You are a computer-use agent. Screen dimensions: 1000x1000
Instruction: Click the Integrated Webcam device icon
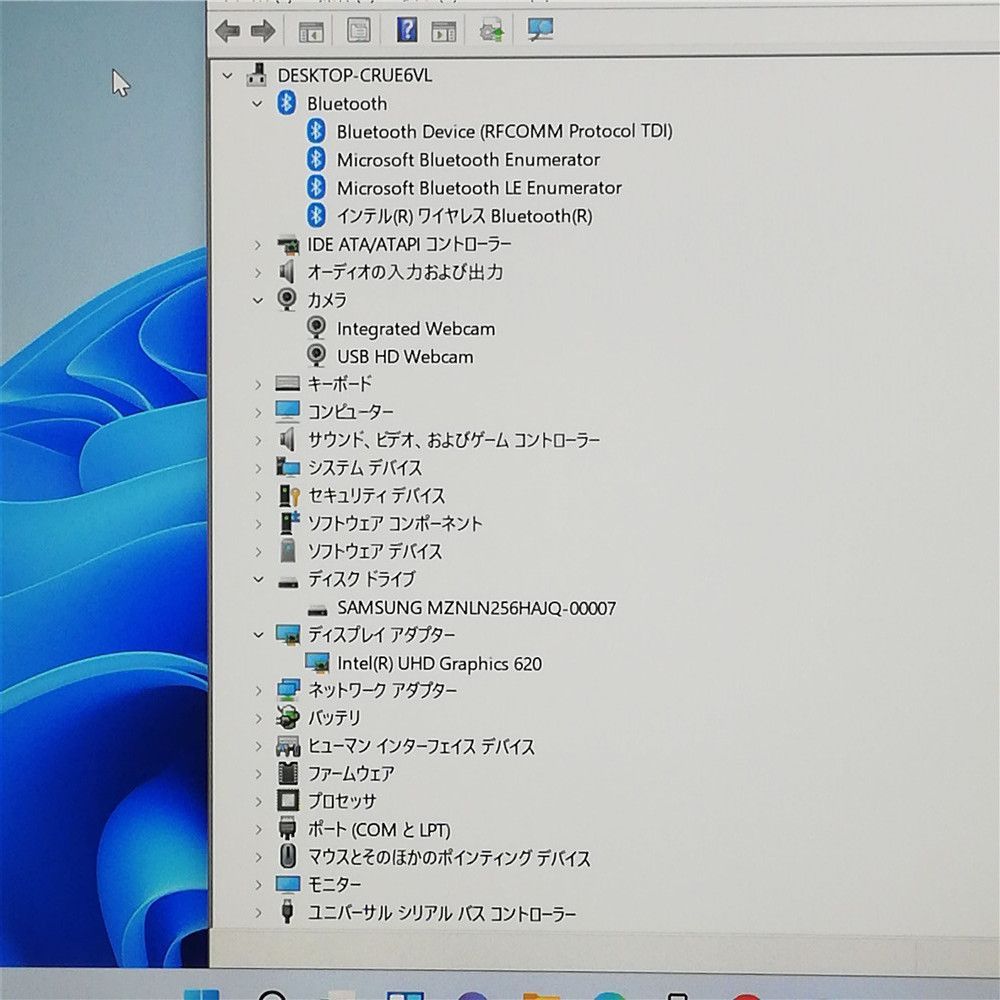coord(316,328)
